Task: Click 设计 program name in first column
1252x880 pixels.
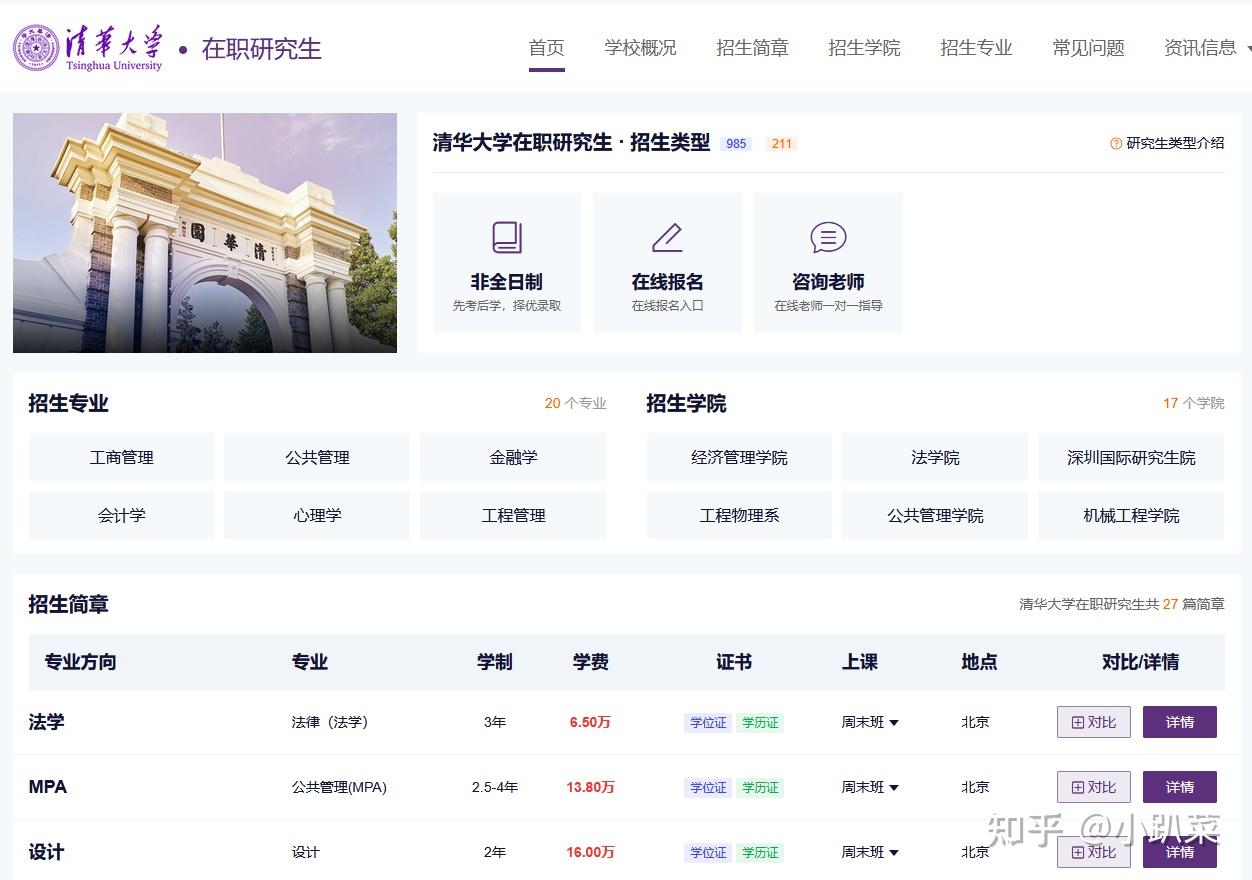Action: tap(46, 852)
